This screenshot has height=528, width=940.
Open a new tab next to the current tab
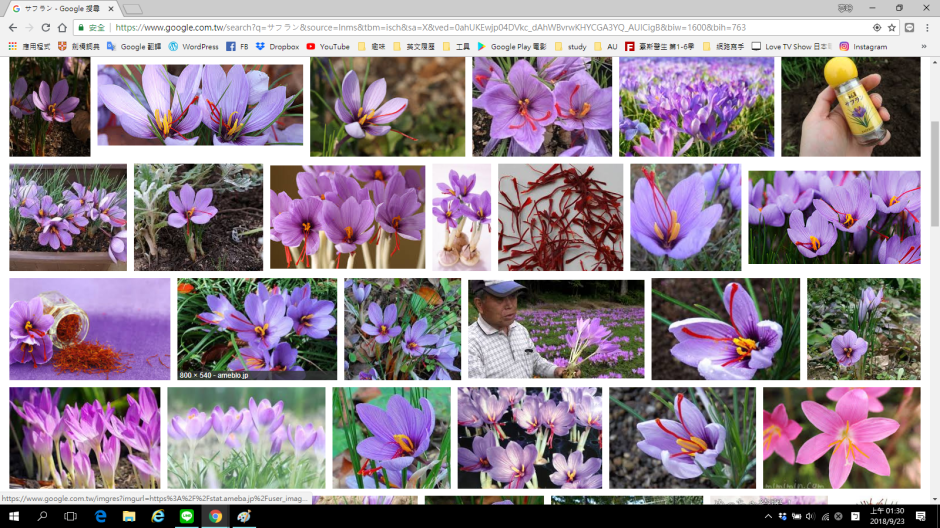click(134, 8)
